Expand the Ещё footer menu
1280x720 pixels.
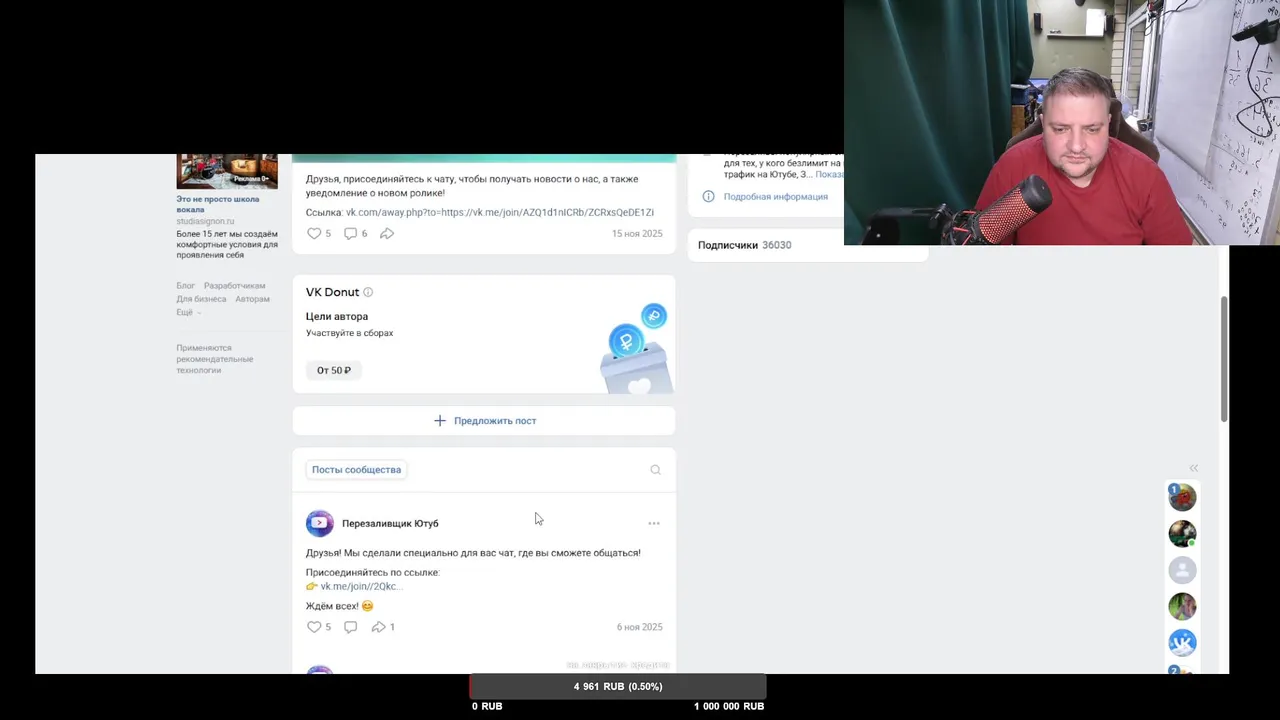[188, 312]
